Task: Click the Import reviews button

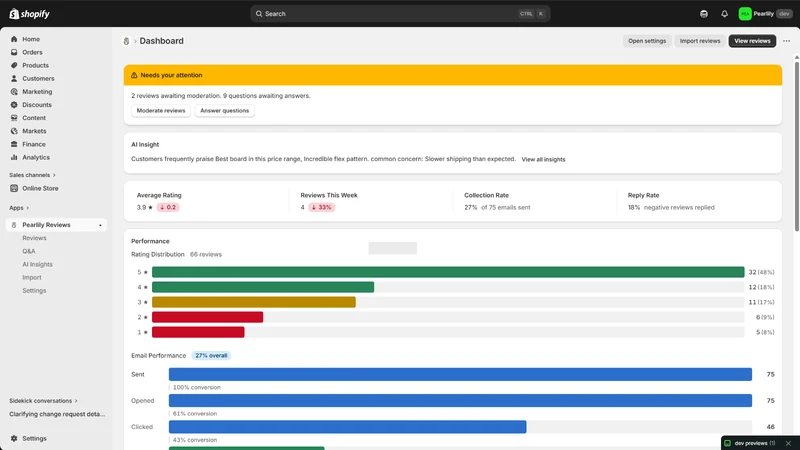Action: (699, 41)
